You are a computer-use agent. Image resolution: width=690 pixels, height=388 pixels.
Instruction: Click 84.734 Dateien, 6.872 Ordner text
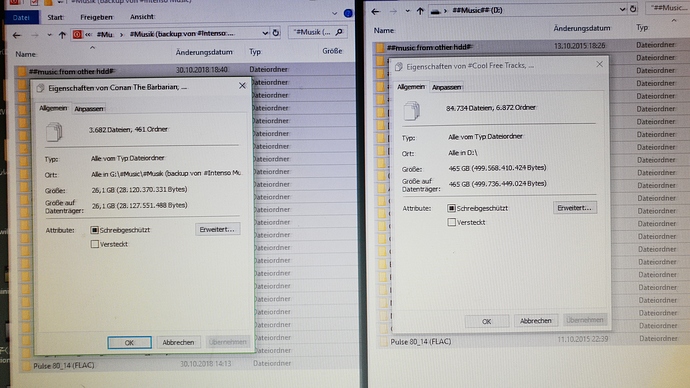491,108
